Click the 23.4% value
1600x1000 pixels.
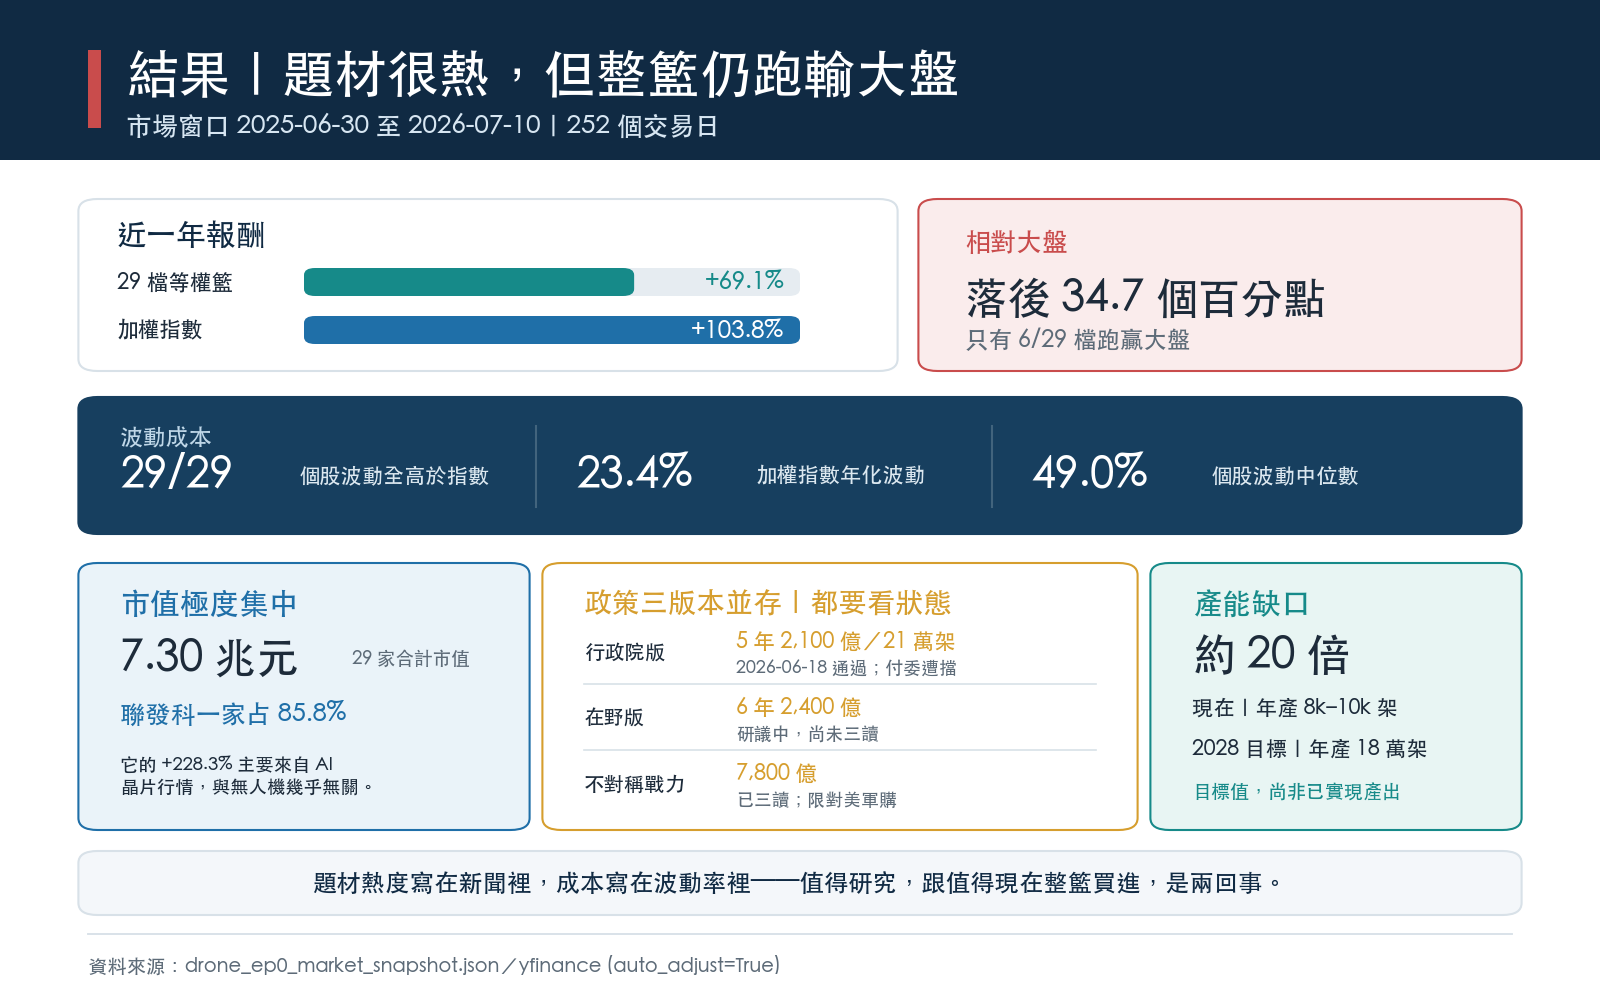(x=634, y=472)
